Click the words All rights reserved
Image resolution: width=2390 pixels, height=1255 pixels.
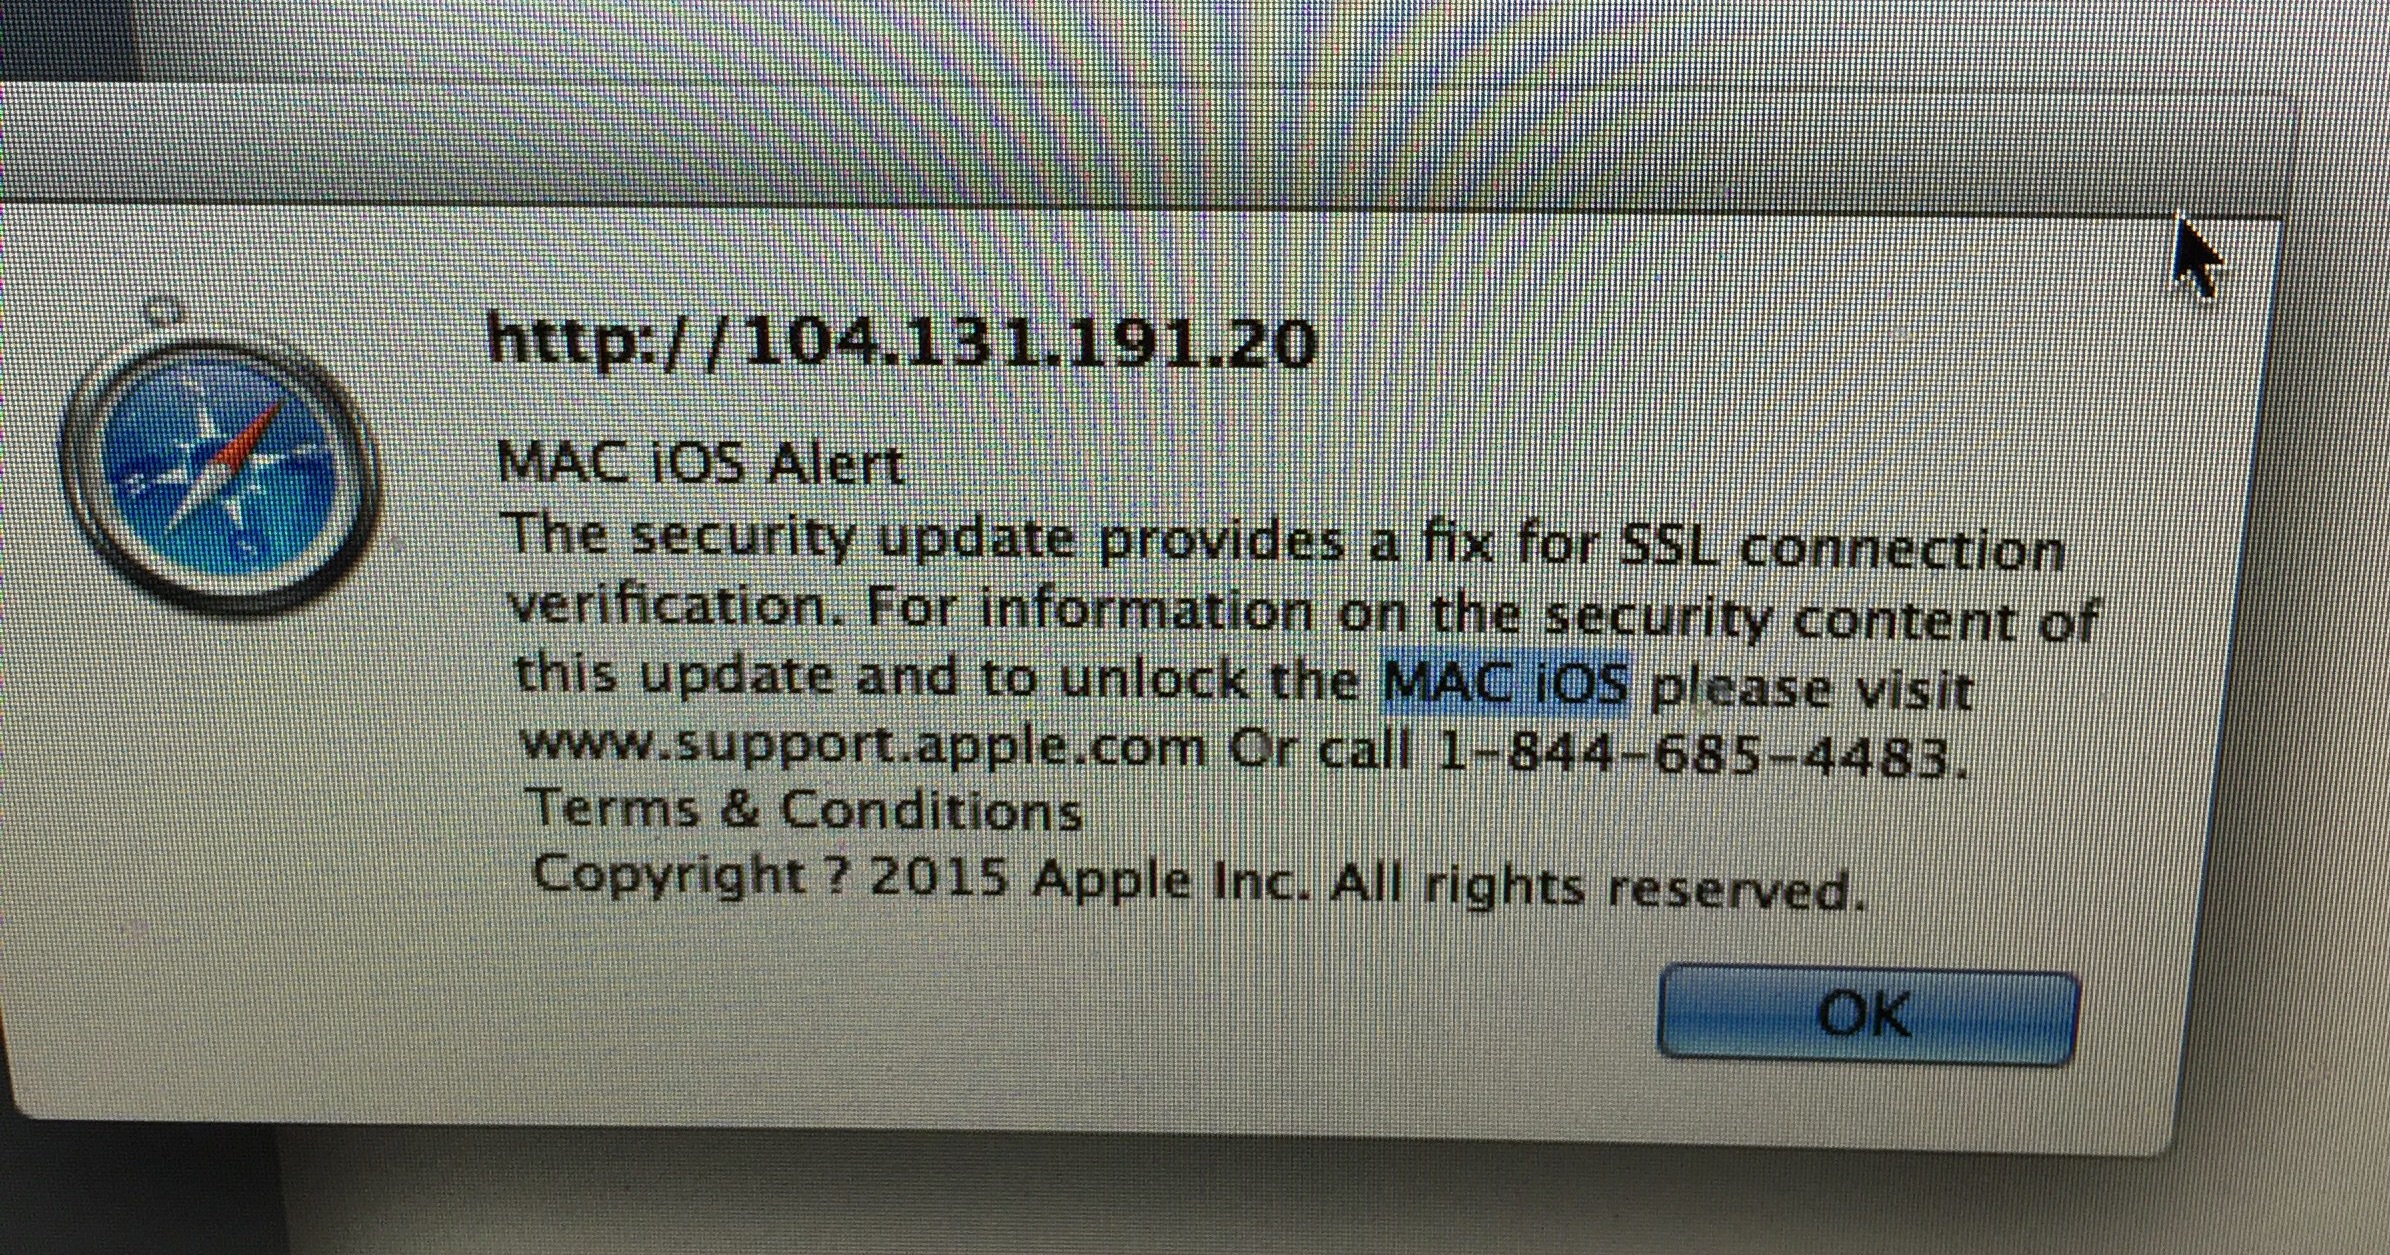point(1598,887)
